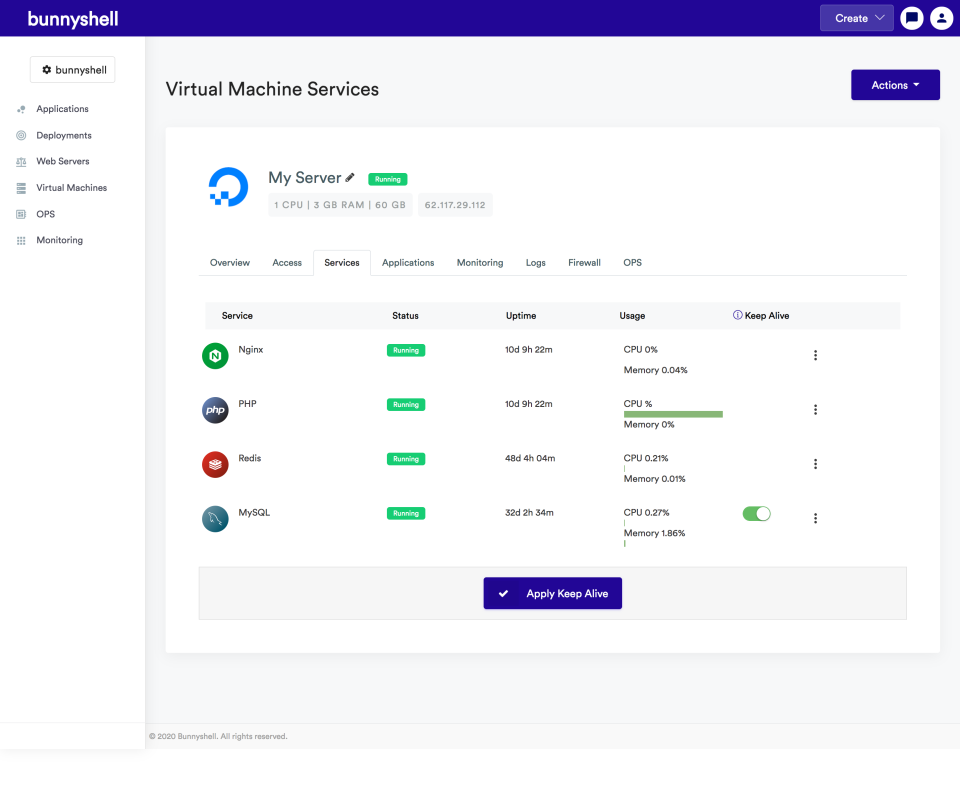
Task: Click the My Server title
Action: pos(304,178)
